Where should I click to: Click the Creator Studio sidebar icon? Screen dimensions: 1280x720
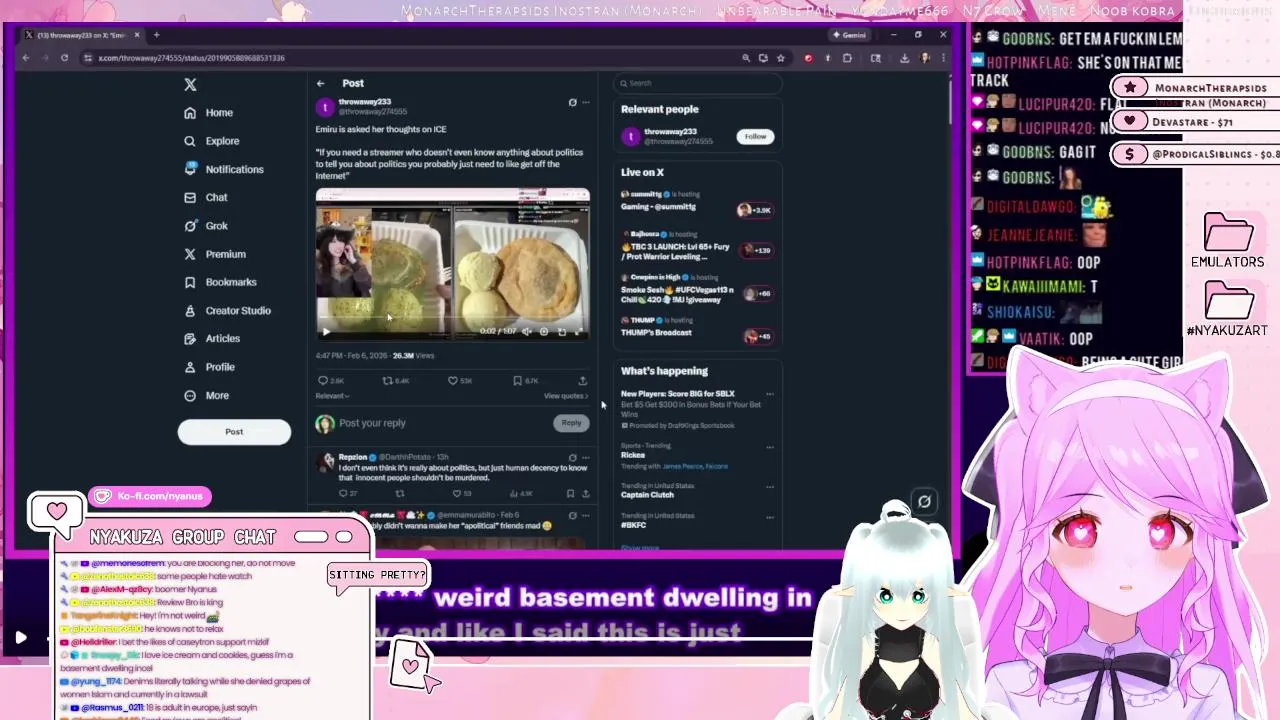[x=190, y=311]
